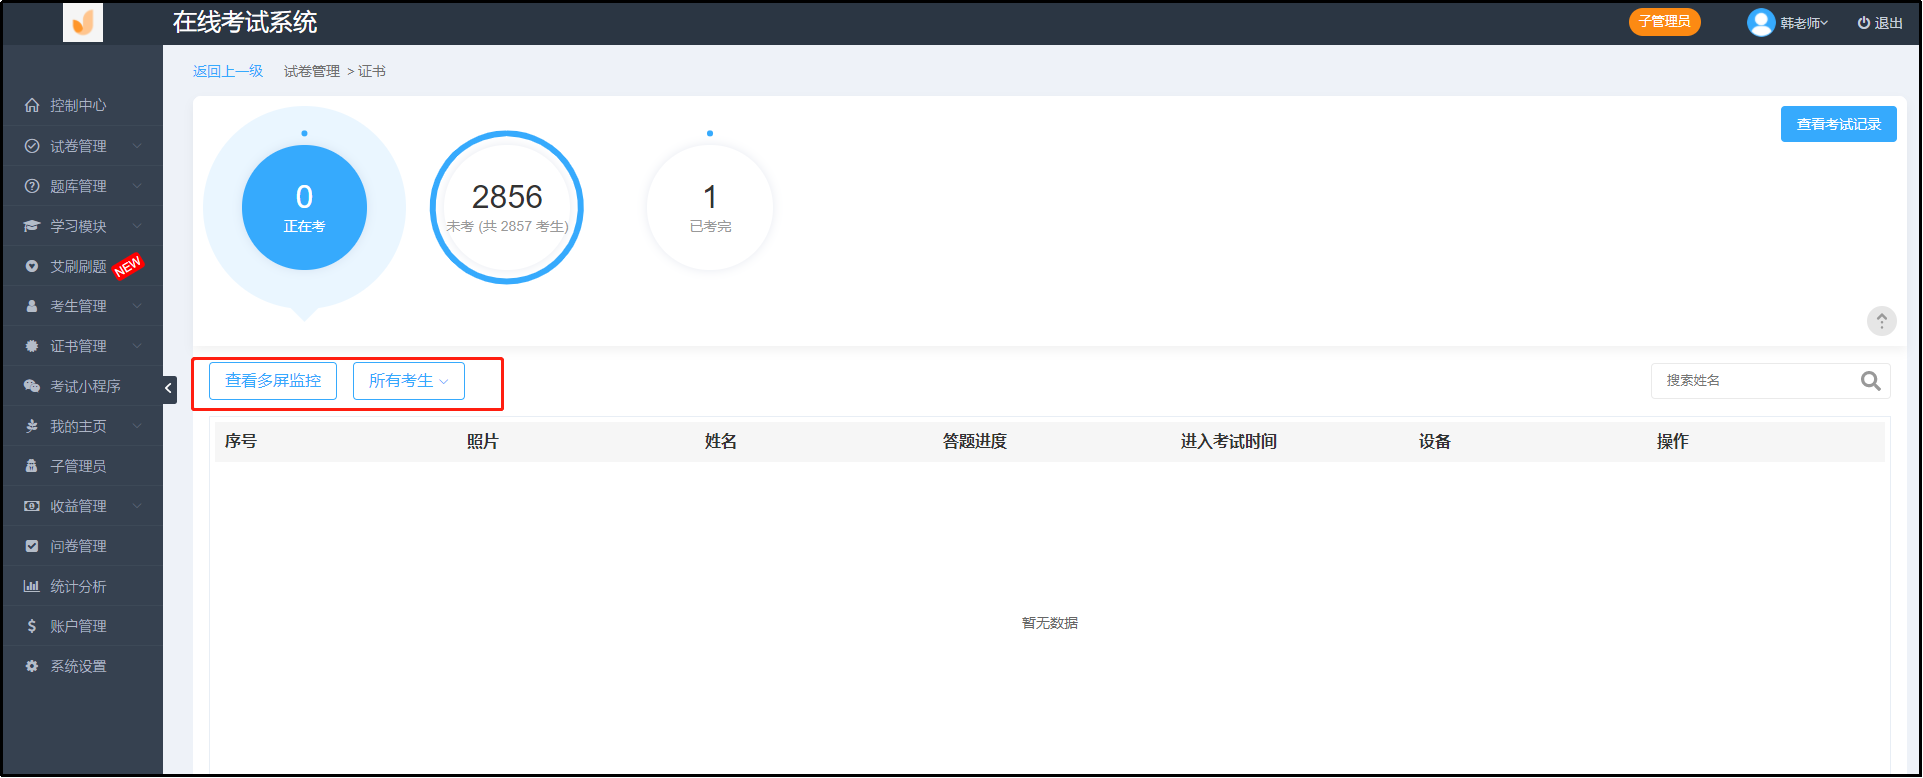
Task: Click the 题库管理 question mark icon
Action: (x=32, y=186)
